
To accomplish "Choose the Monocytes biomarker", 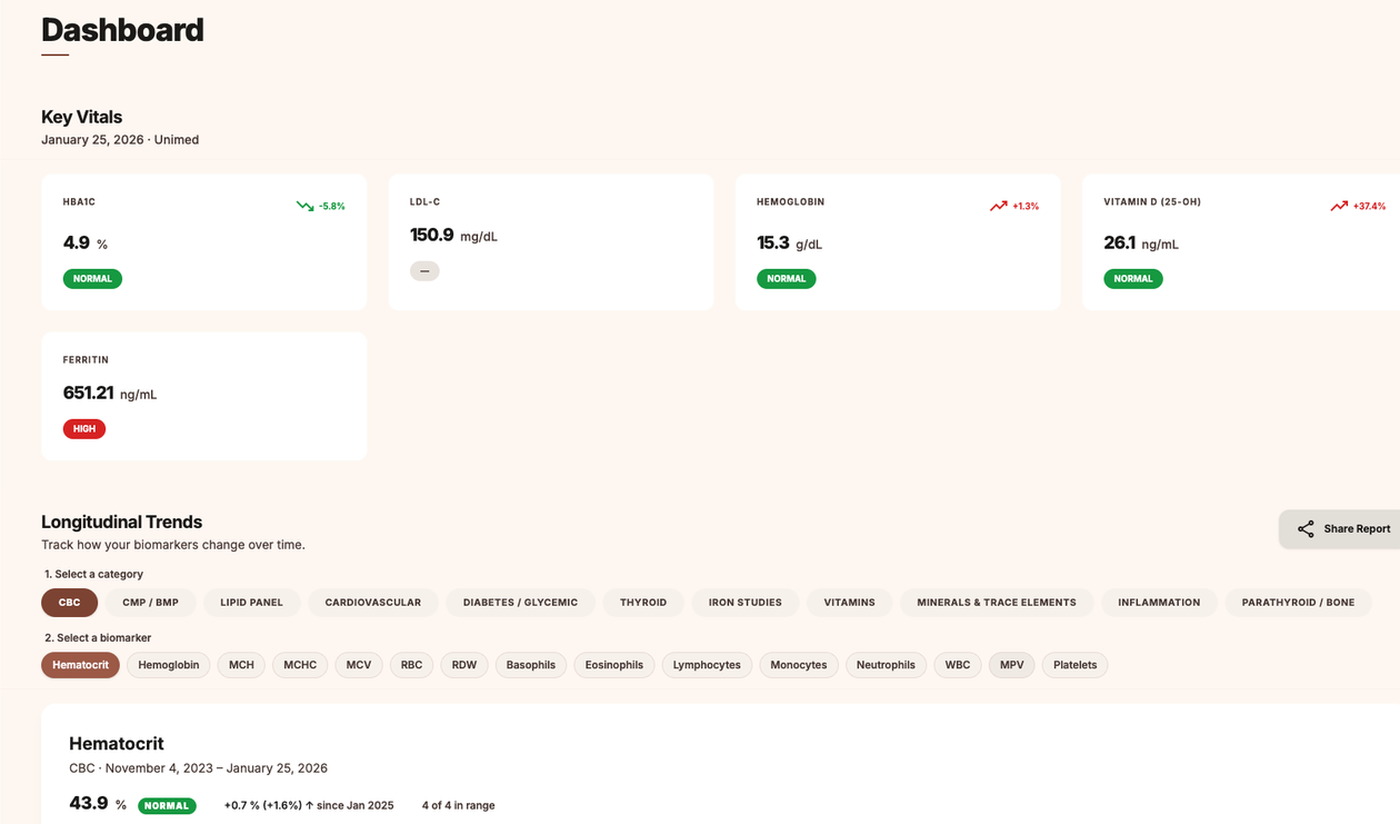I will pyautogui.click(x=799, y=665).
